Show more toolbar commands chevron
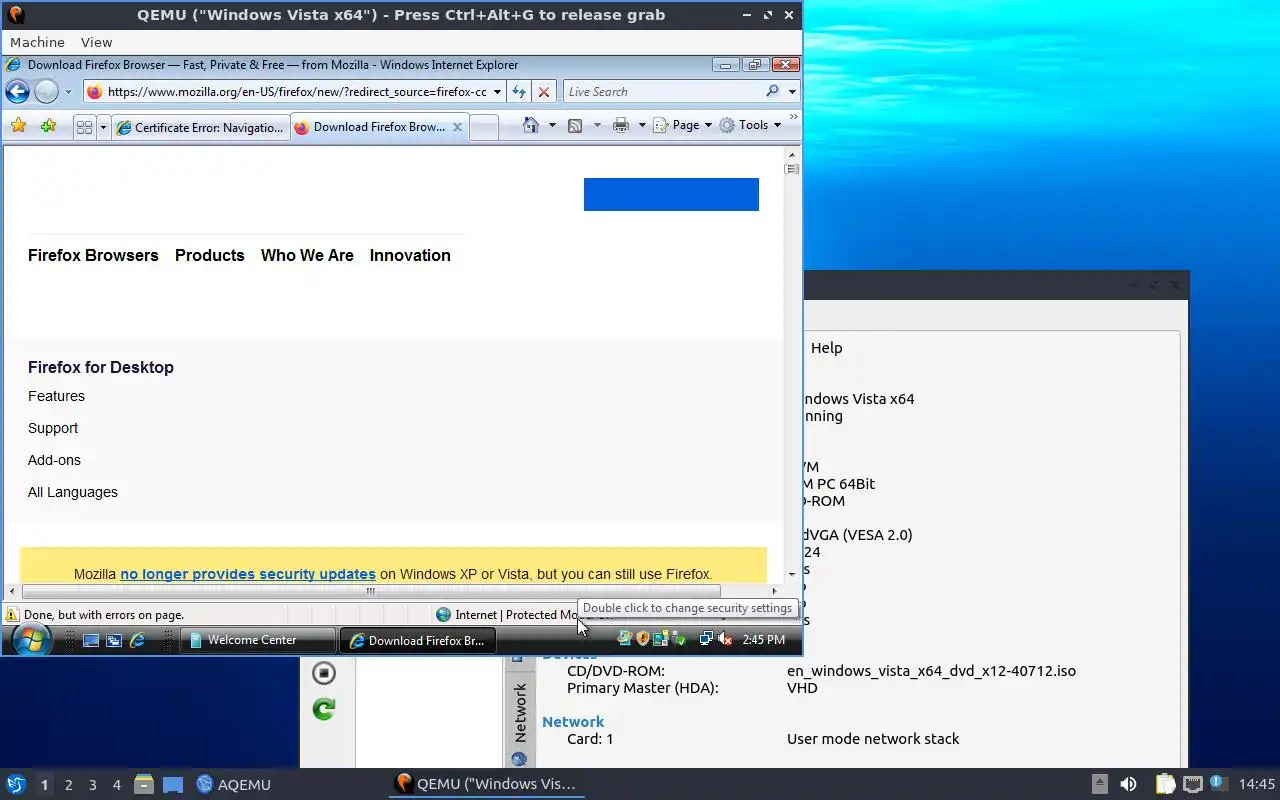Screen dimensions: 1280x800 (794, 118)
